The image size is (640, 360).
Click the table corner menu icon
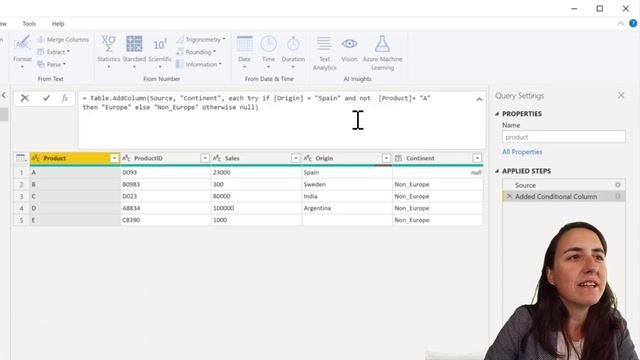coord(21,158)
